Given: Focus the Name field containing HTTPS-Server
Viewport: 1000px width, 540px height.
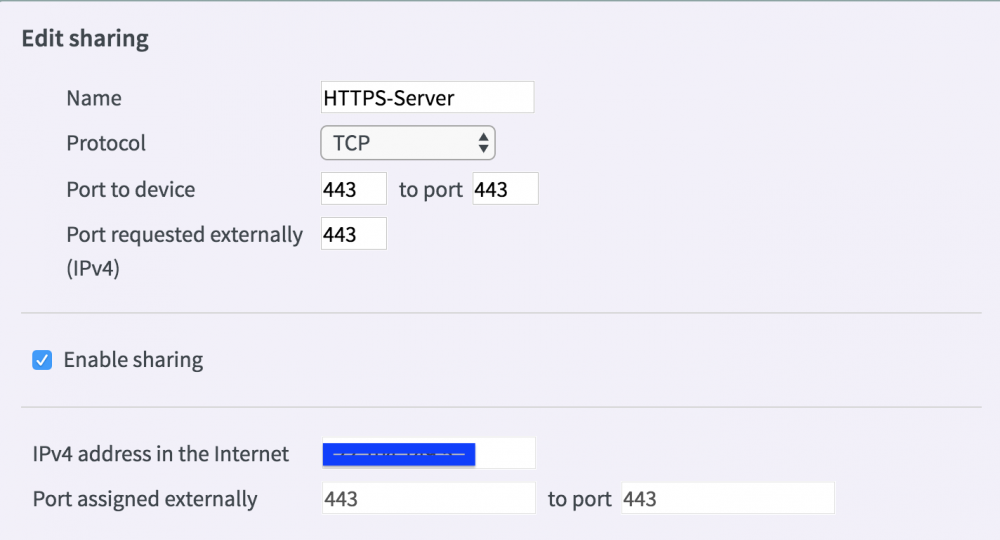Looking at the screenshot, I should click(427, 98).
